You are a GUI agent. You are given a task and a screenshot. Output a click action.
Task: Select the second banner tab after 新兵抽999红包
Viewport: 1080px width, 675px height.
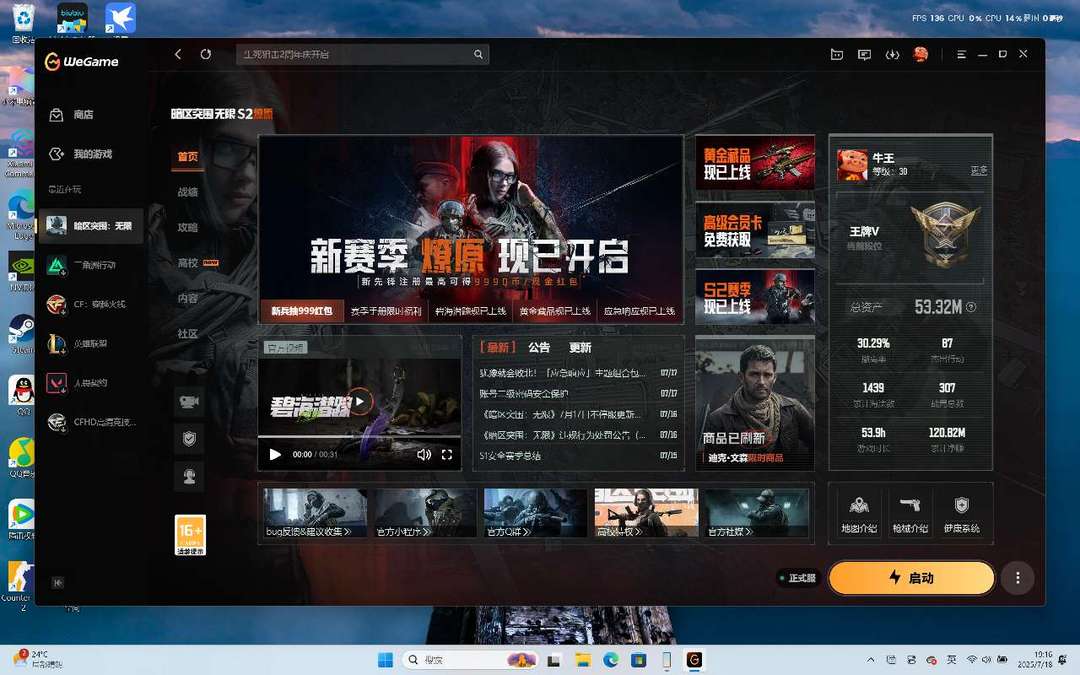point(386,311)
